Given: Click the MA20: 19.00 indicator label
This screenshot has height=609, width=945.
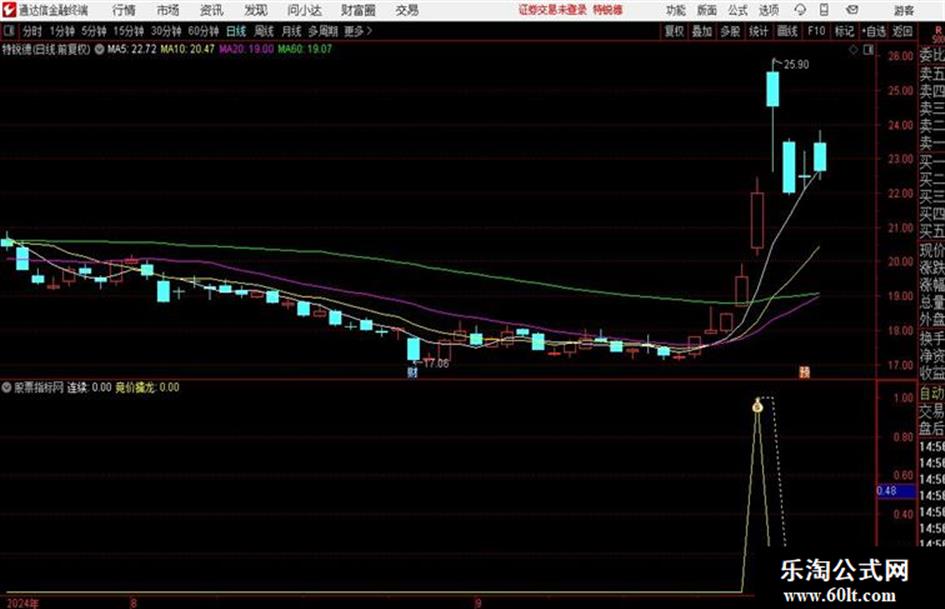Looking at the screenshot, I should coord(246,49).
